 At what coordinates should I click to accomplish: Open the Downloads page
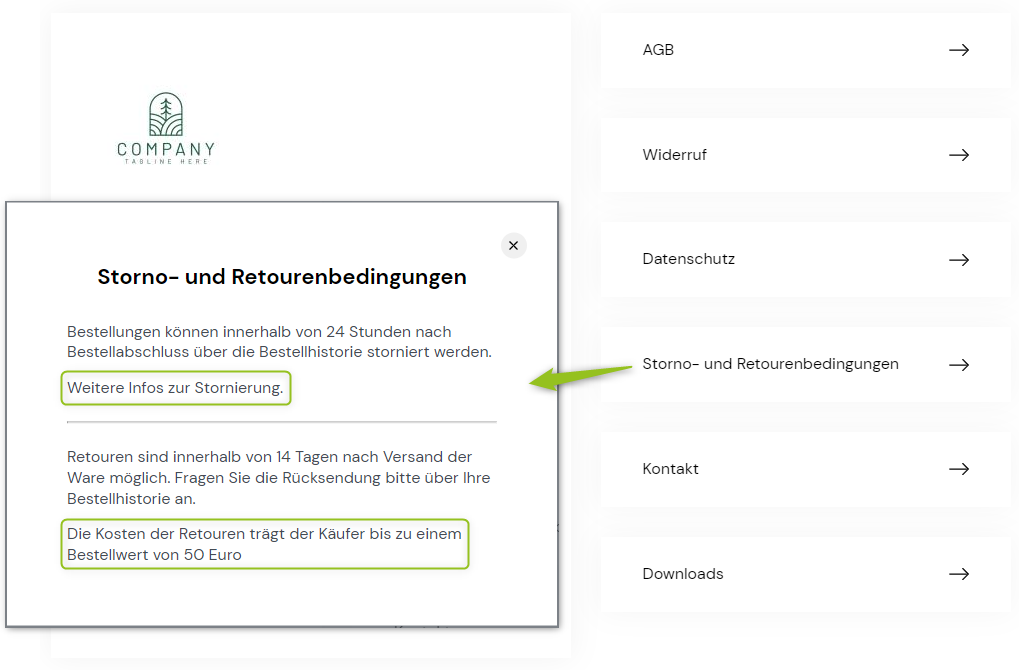806,574
